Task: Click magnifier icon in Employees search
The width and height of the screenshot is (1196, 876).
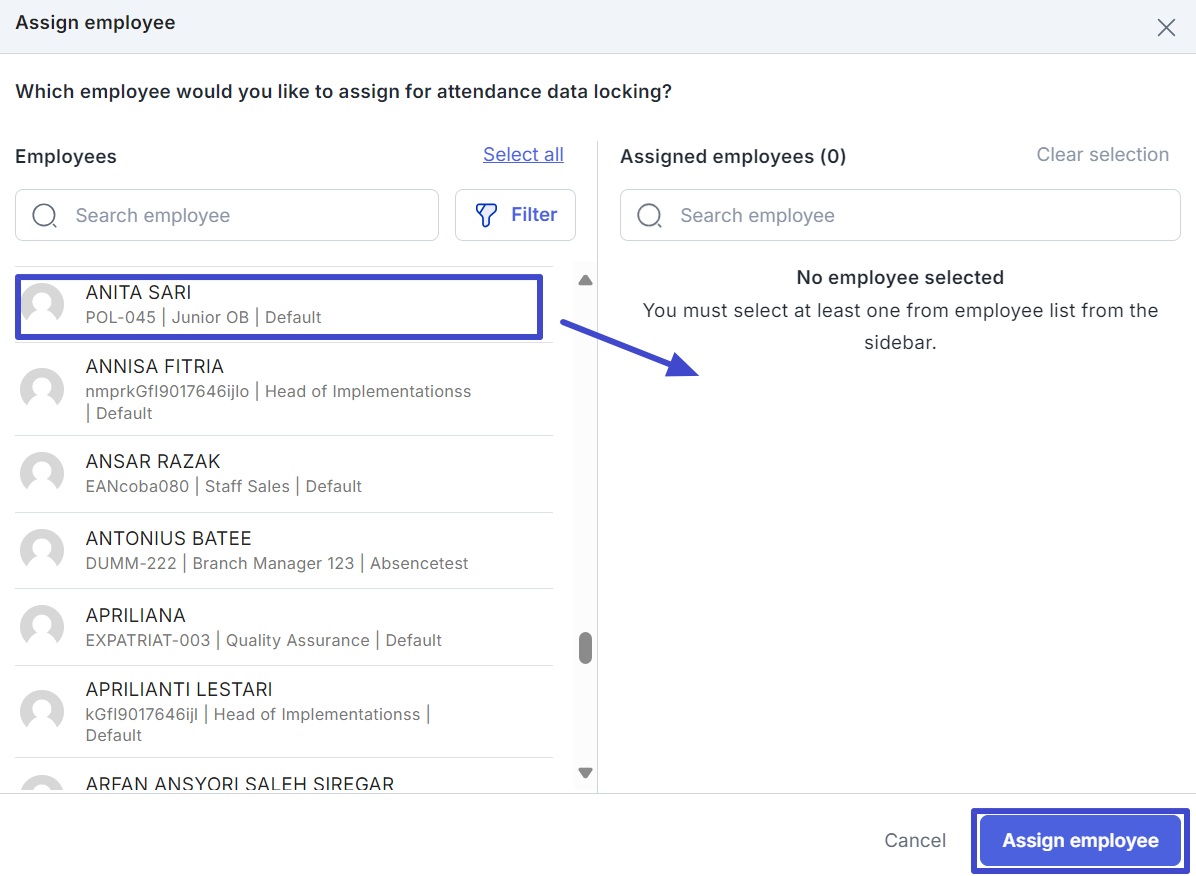Action: click(44, 215)
